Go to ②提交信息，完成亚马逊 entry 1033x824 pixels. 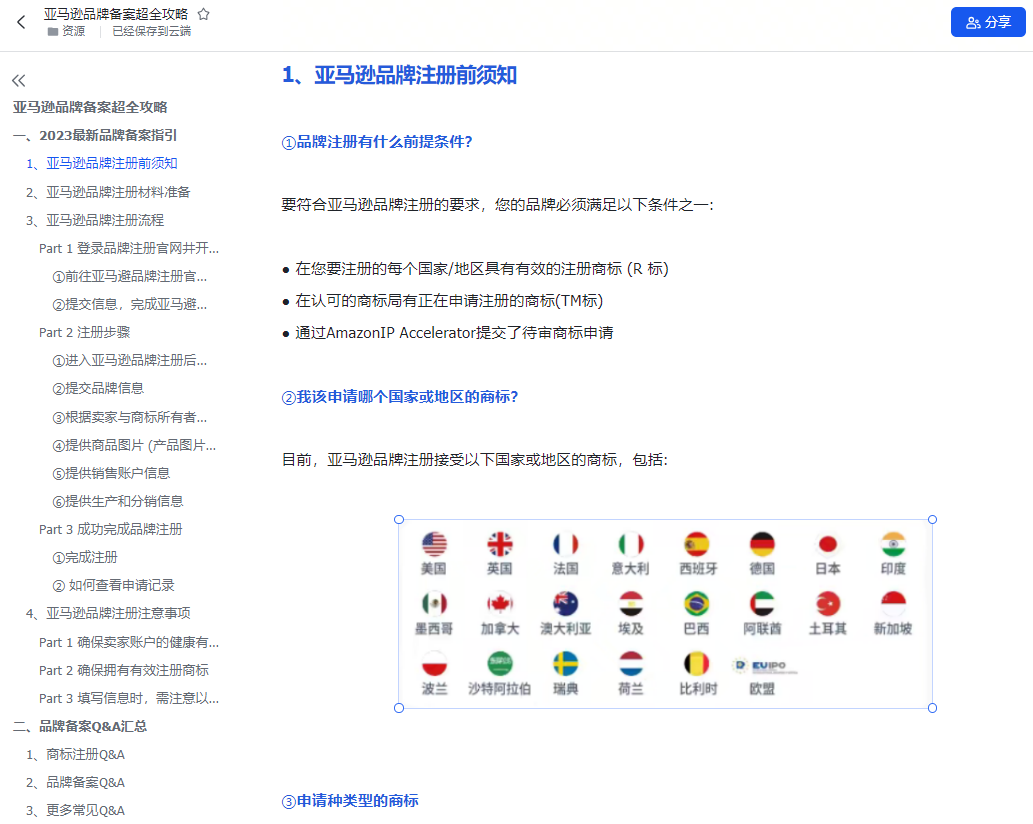[130, 304]
